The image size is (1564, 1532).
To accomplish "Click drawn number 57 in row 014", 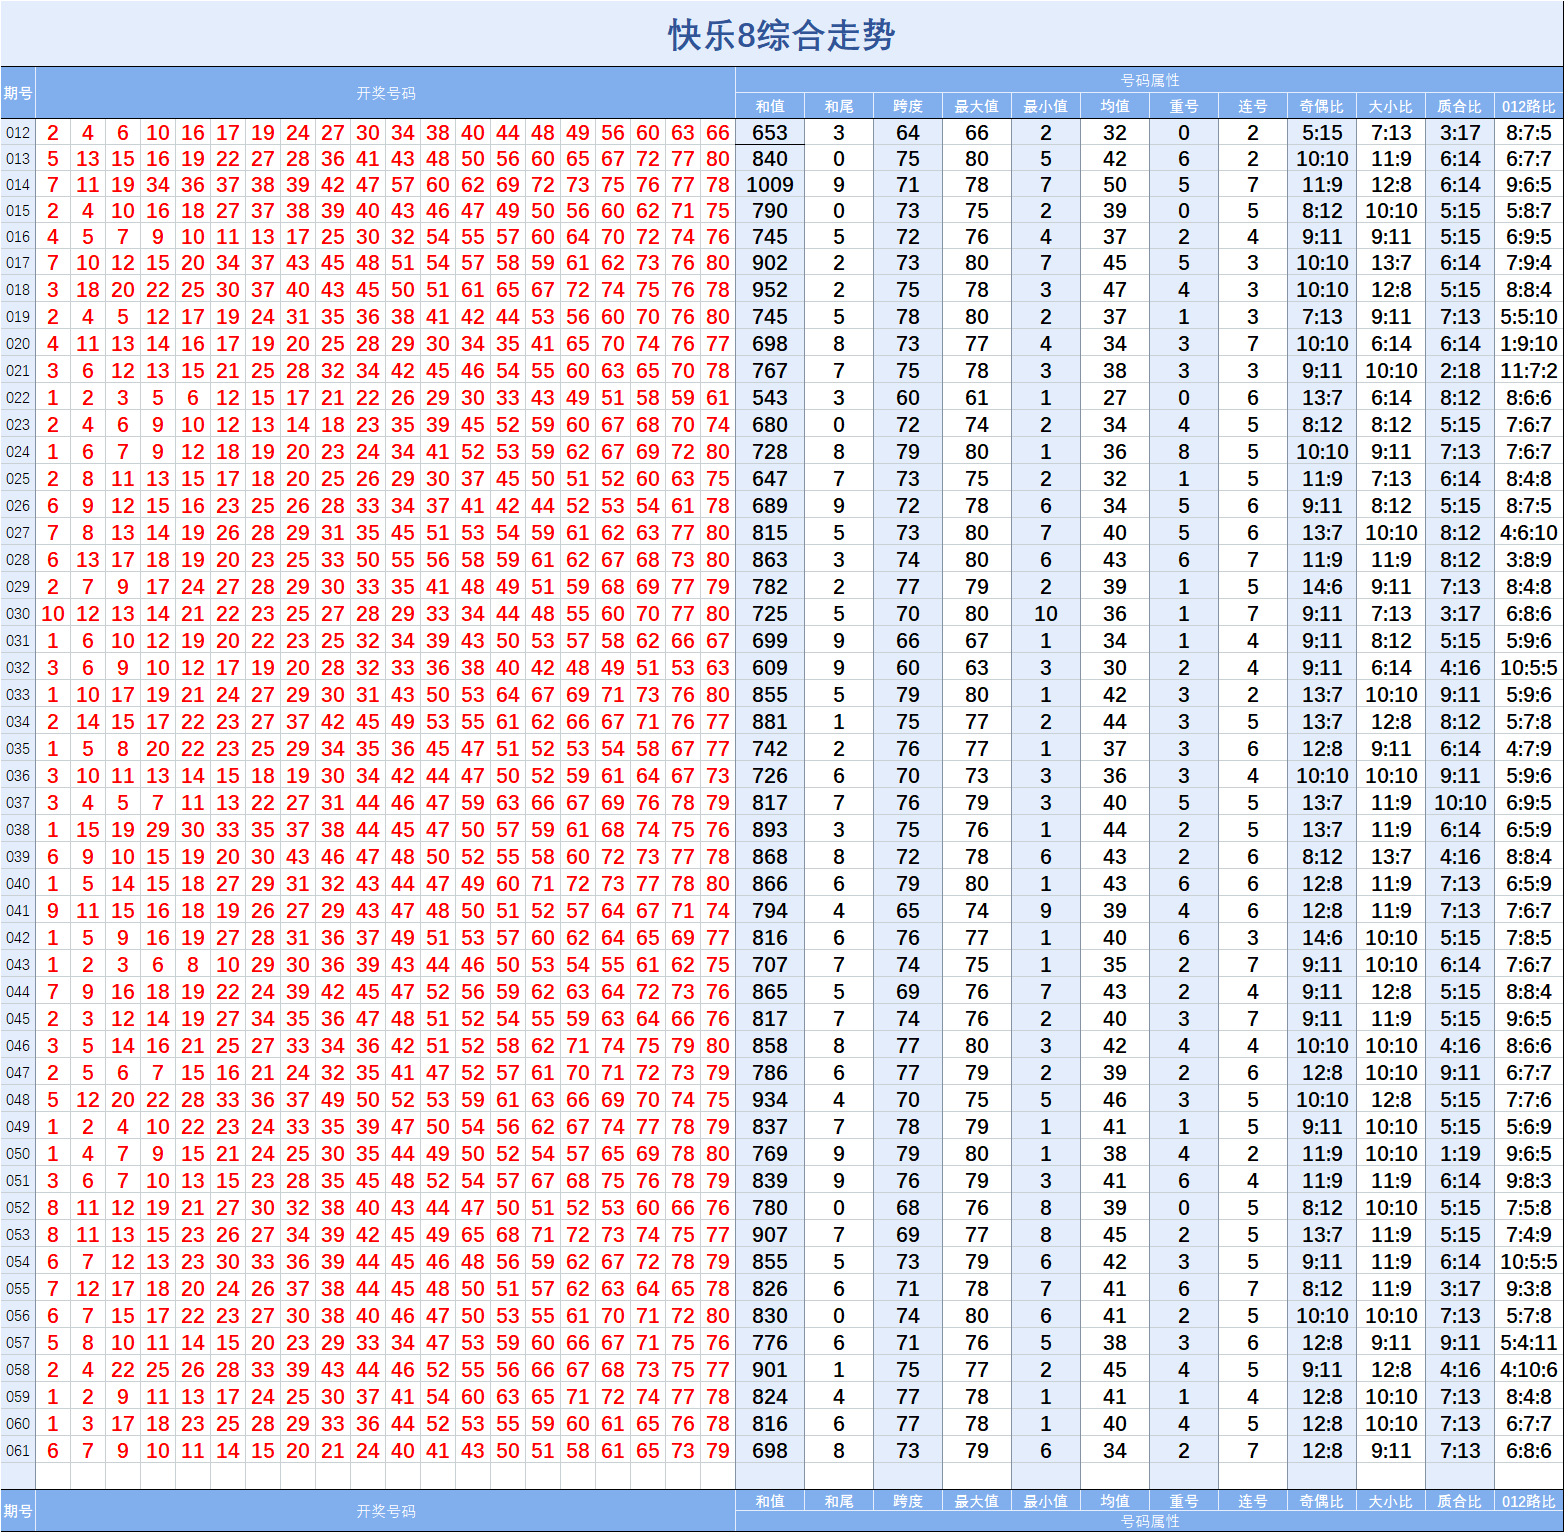I will pos(403,185).
